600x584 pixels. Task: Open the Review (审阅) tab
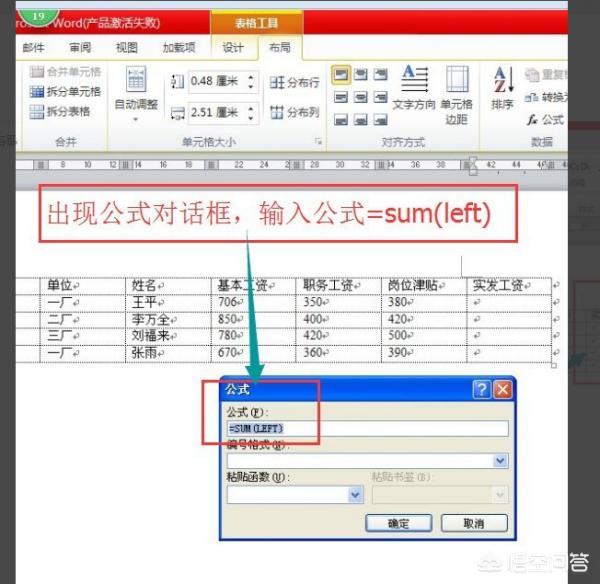coord(80,47)
